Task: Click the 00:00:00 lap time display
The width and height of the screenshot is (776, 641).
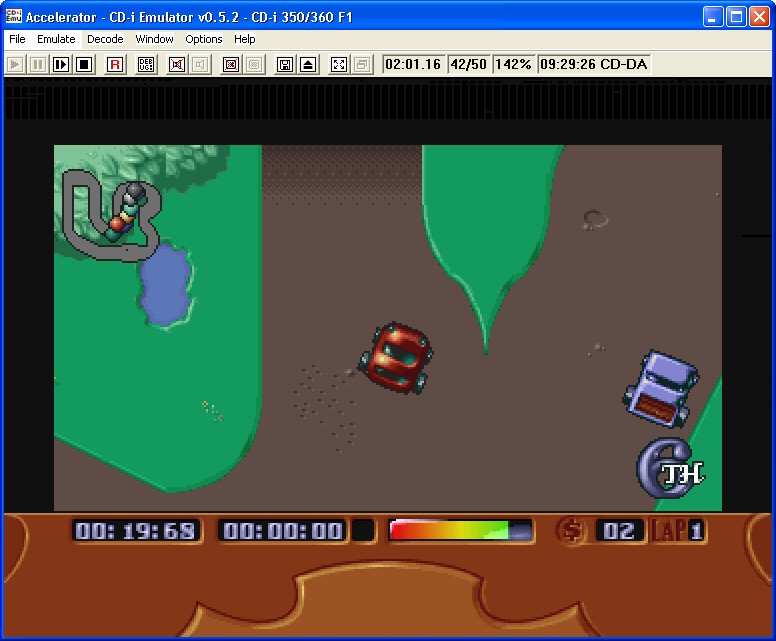Action: (x=283, y=531)
